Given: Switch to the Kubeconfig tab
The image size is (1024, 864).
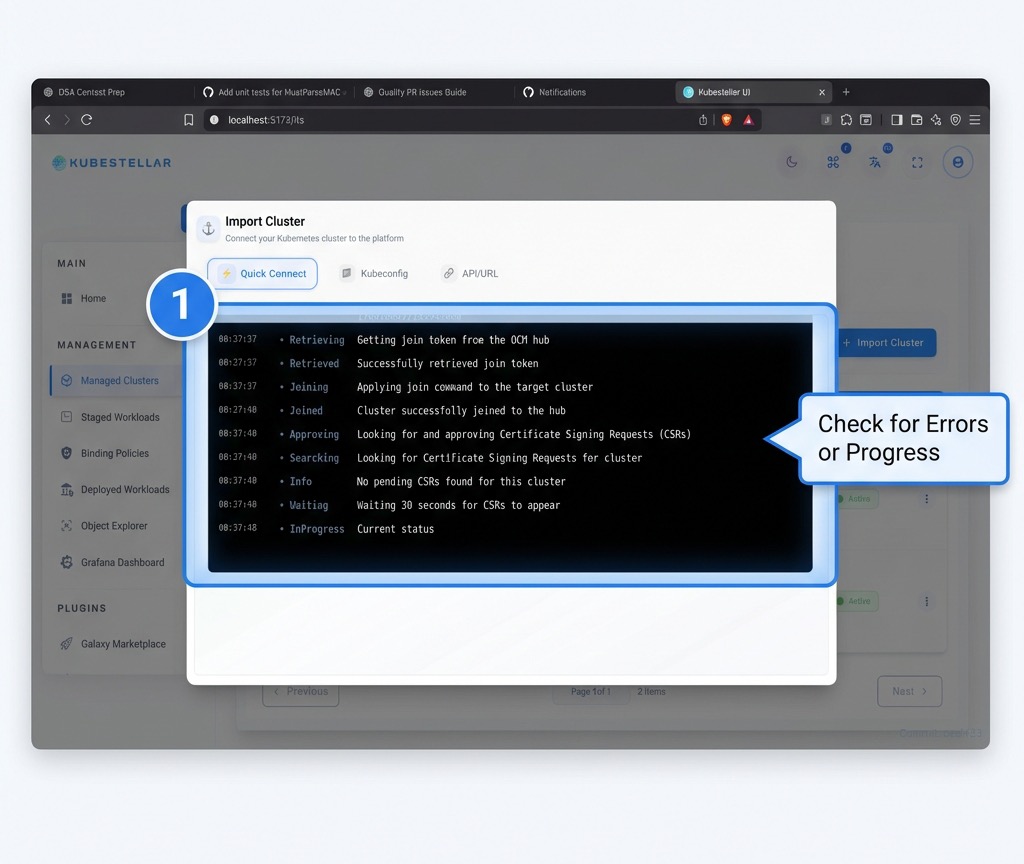Looking at the screenshot, I should pos(374,272).
